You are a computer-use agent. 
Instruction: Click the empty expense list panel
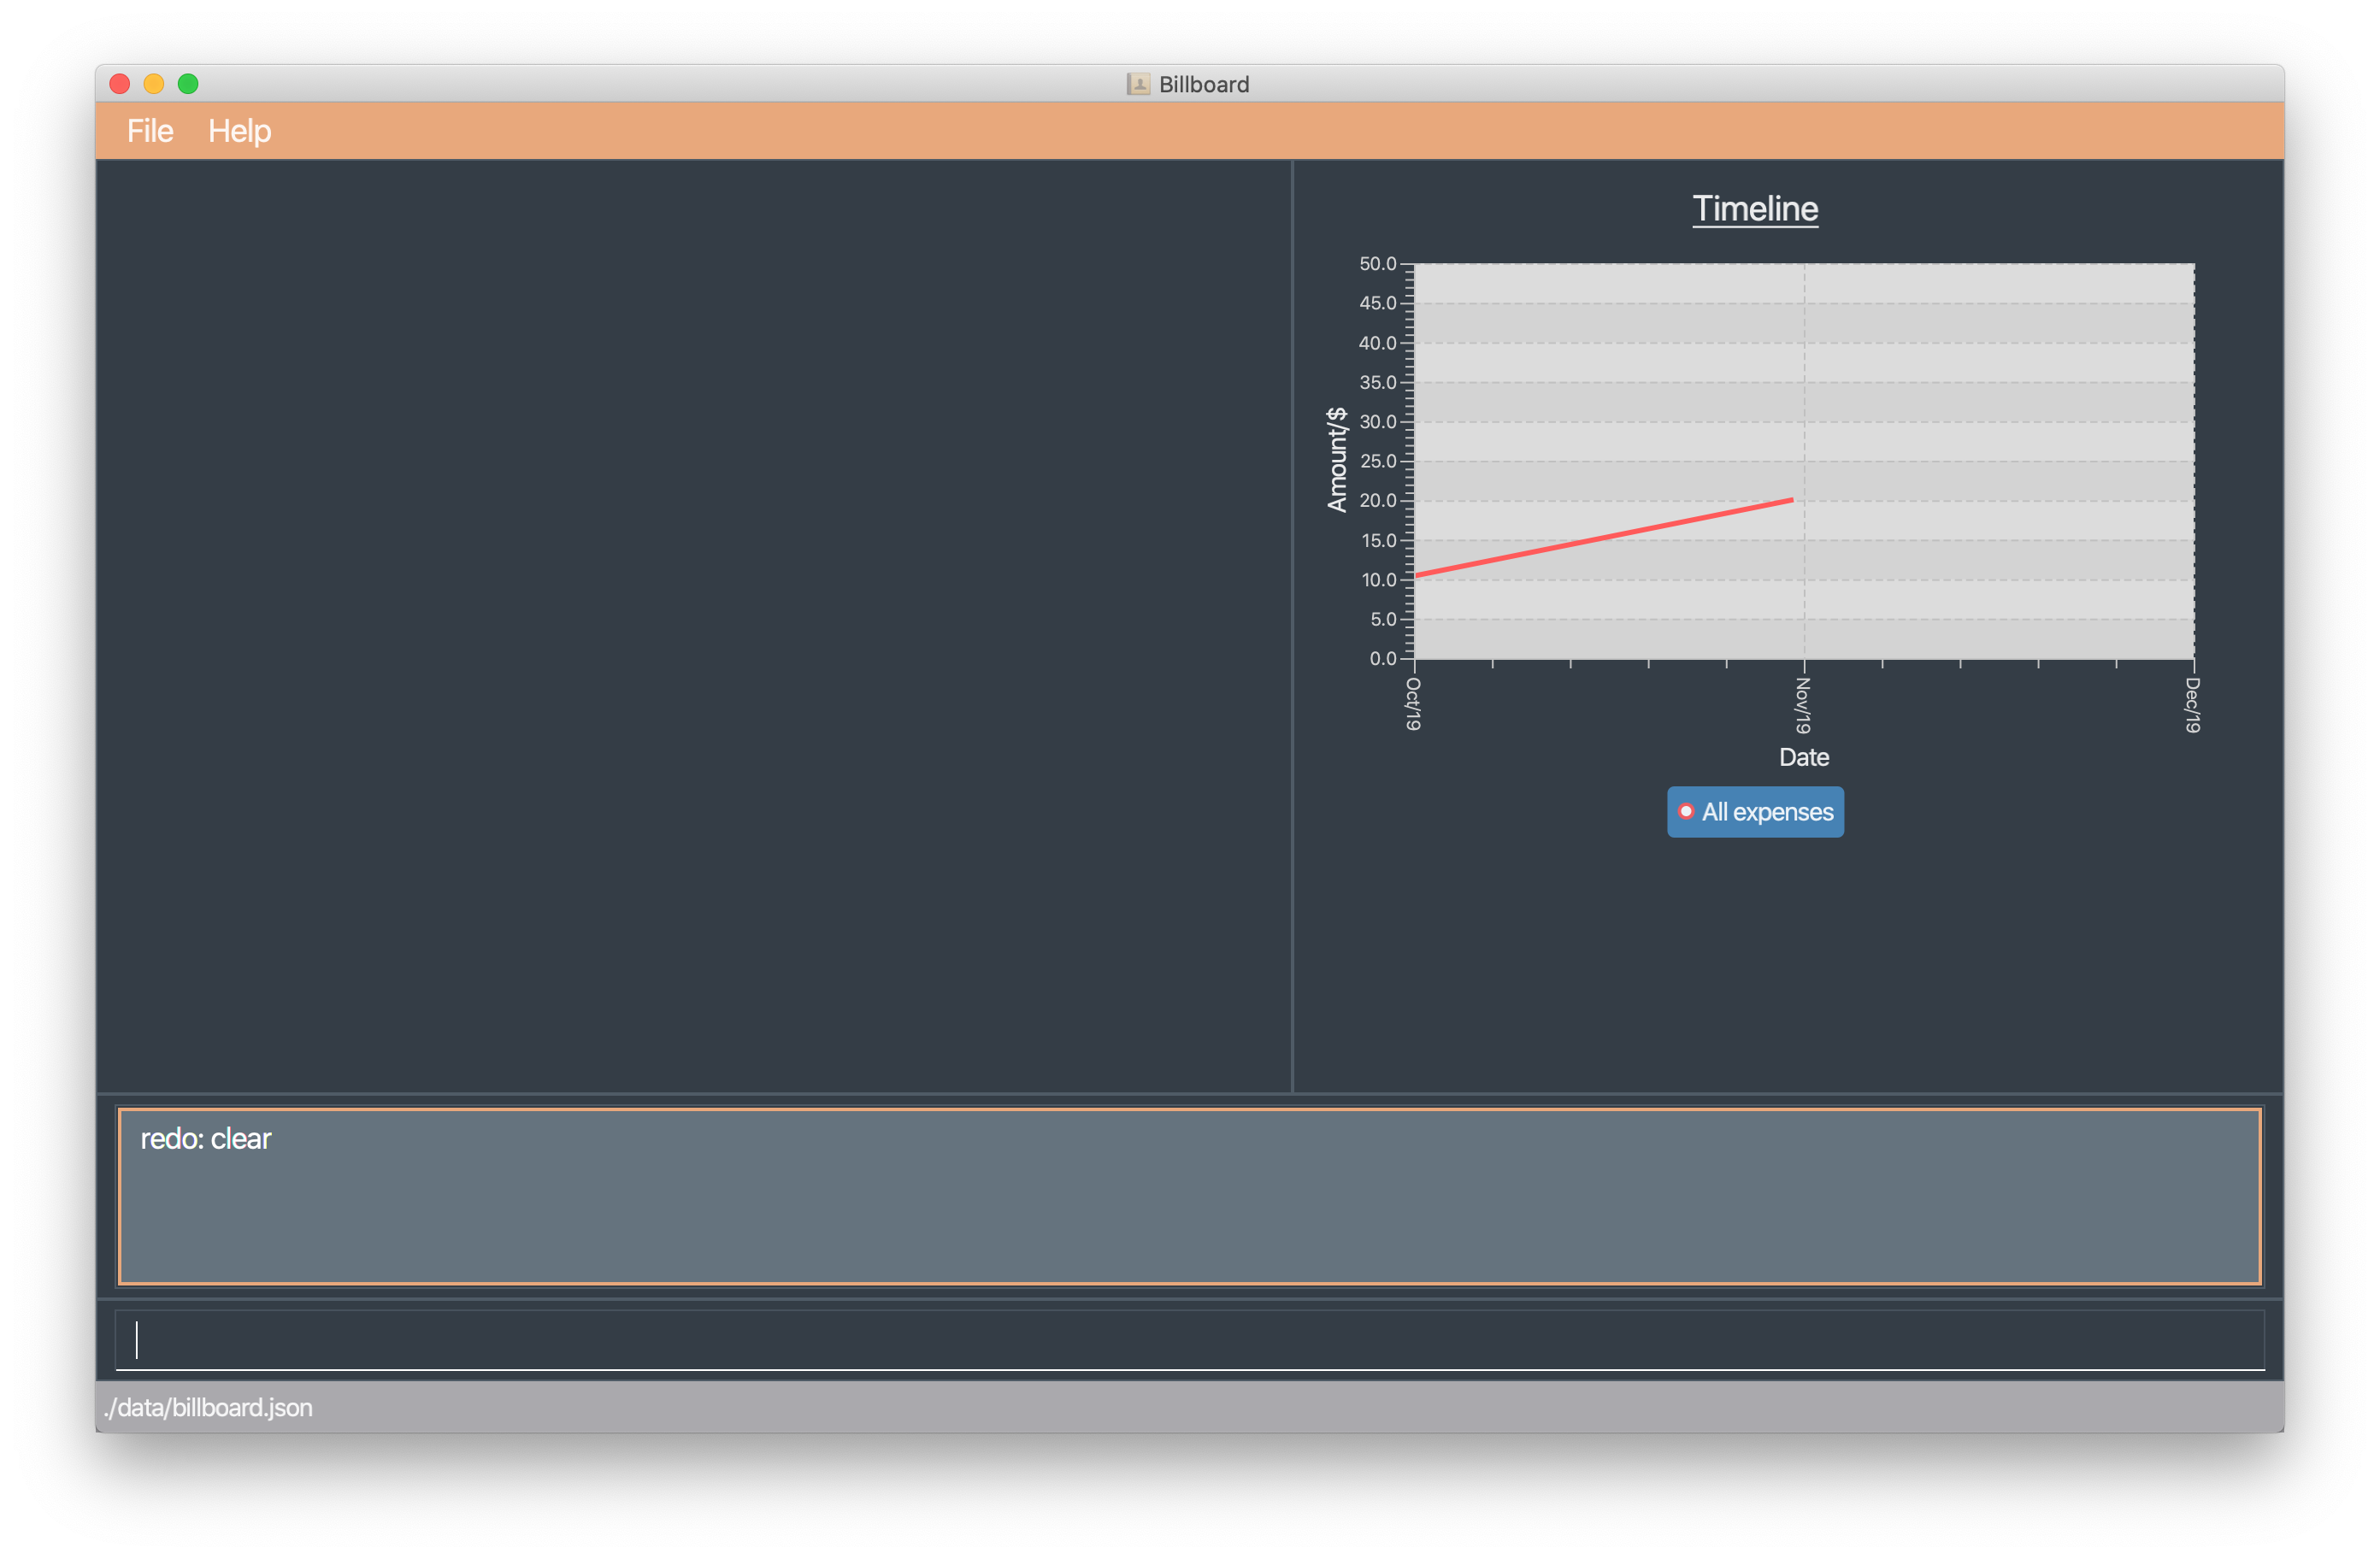point(693,625)
